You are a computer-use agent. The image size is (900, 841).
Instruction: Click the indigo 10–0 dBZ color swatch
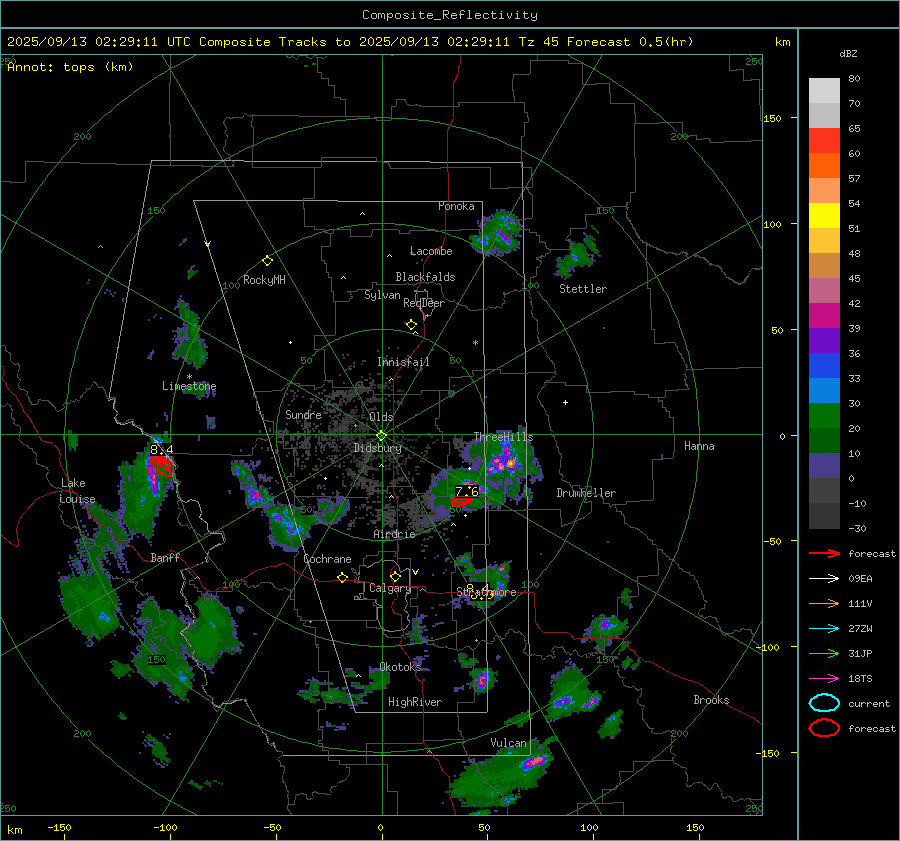(x=824, y=466)
